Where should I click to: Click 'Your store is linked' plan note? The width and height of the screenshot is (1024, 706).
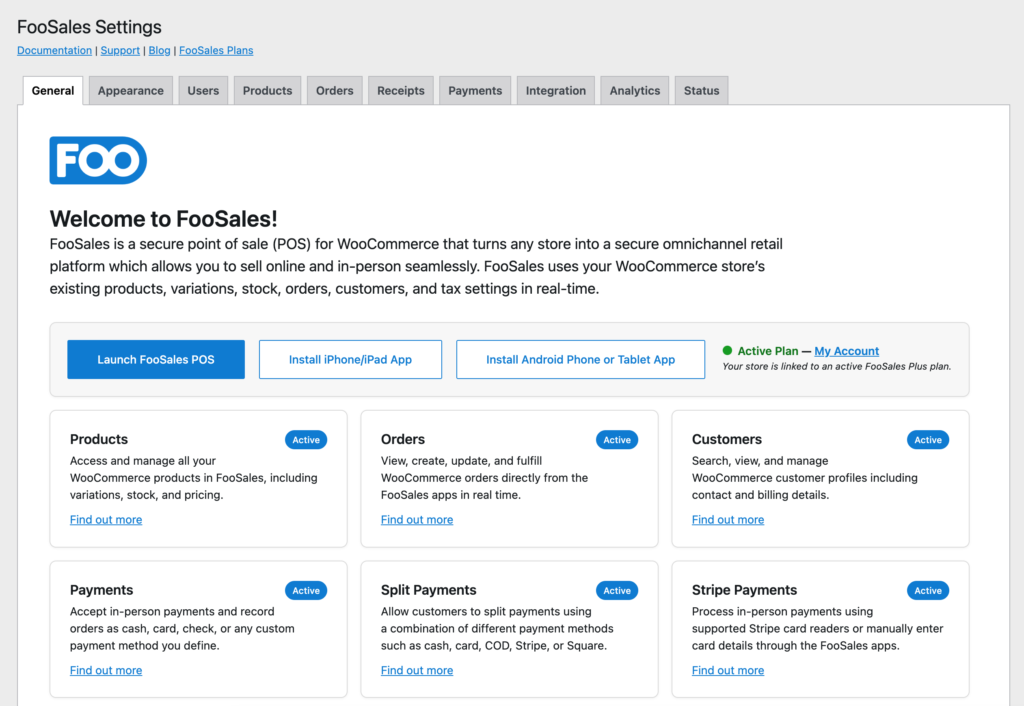[x=837, y=366]
